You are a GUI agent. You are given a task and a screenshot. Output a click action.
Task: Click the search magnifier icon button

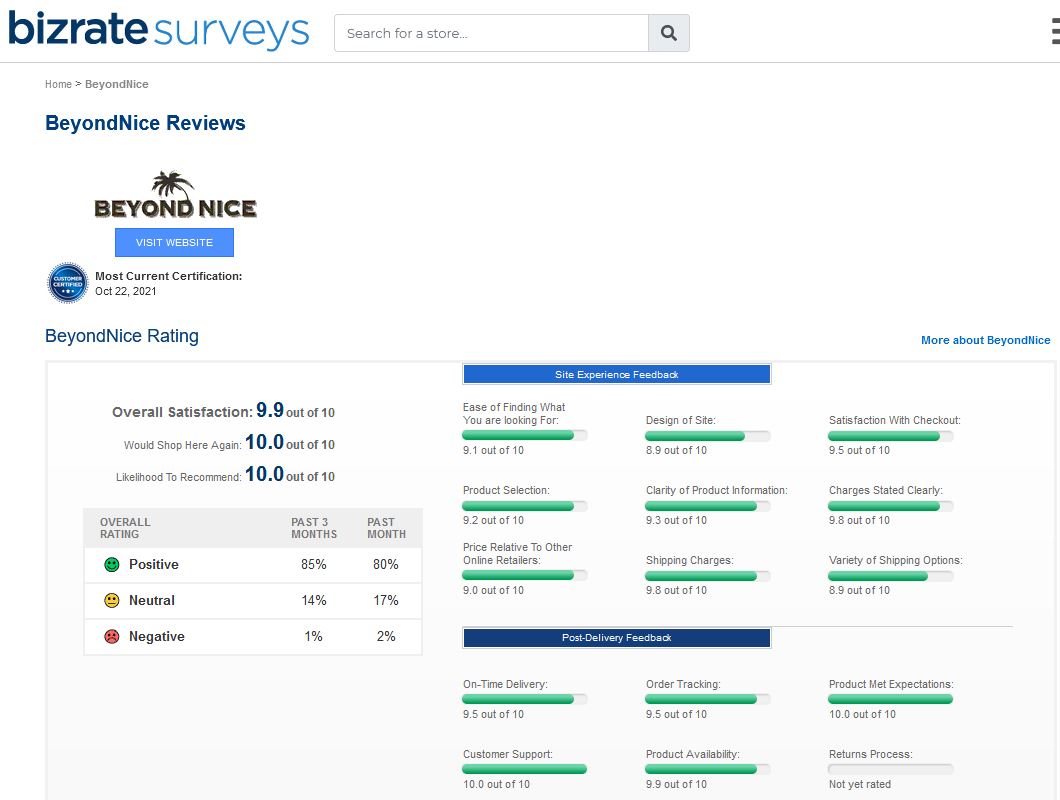(668, 33)
